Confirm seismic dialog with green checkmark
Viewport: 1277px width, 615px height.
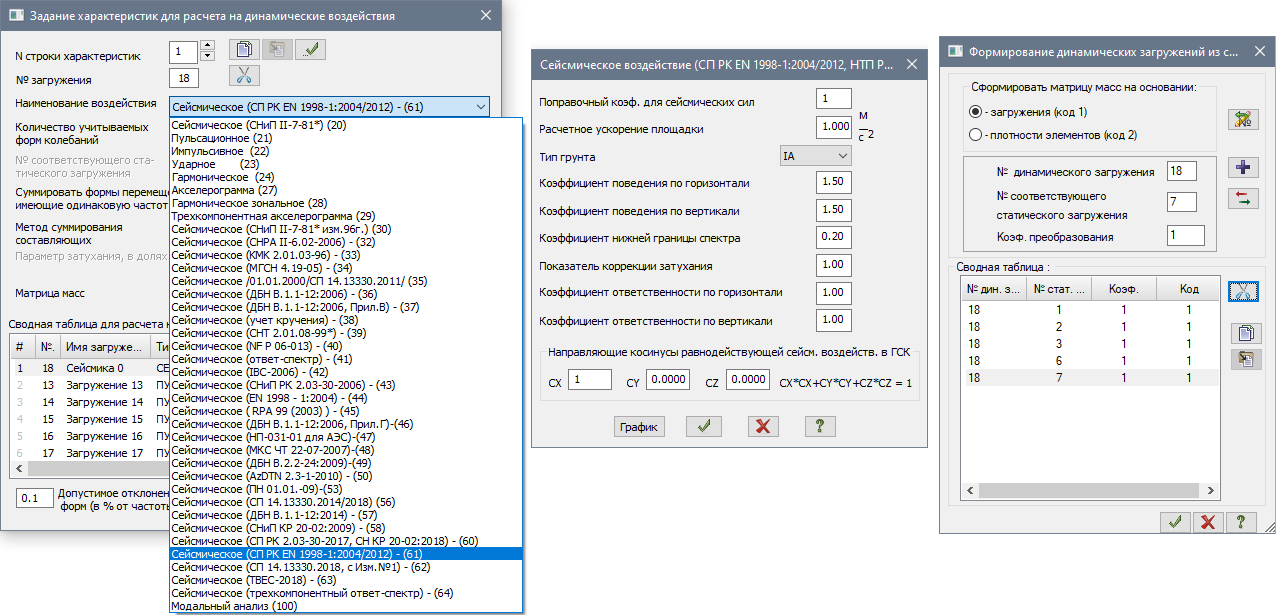click(x=703, y=426)
